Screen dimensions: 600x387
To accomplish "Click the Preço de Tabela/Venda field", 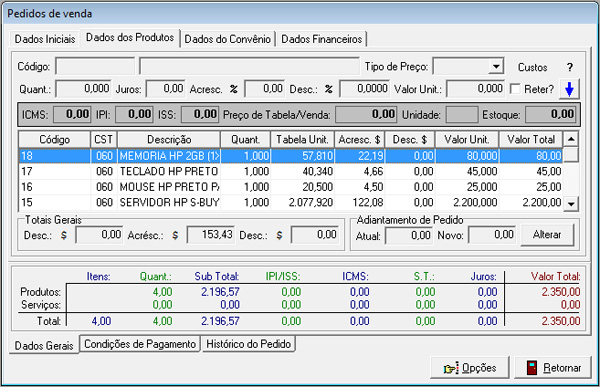I will point(366,114).
